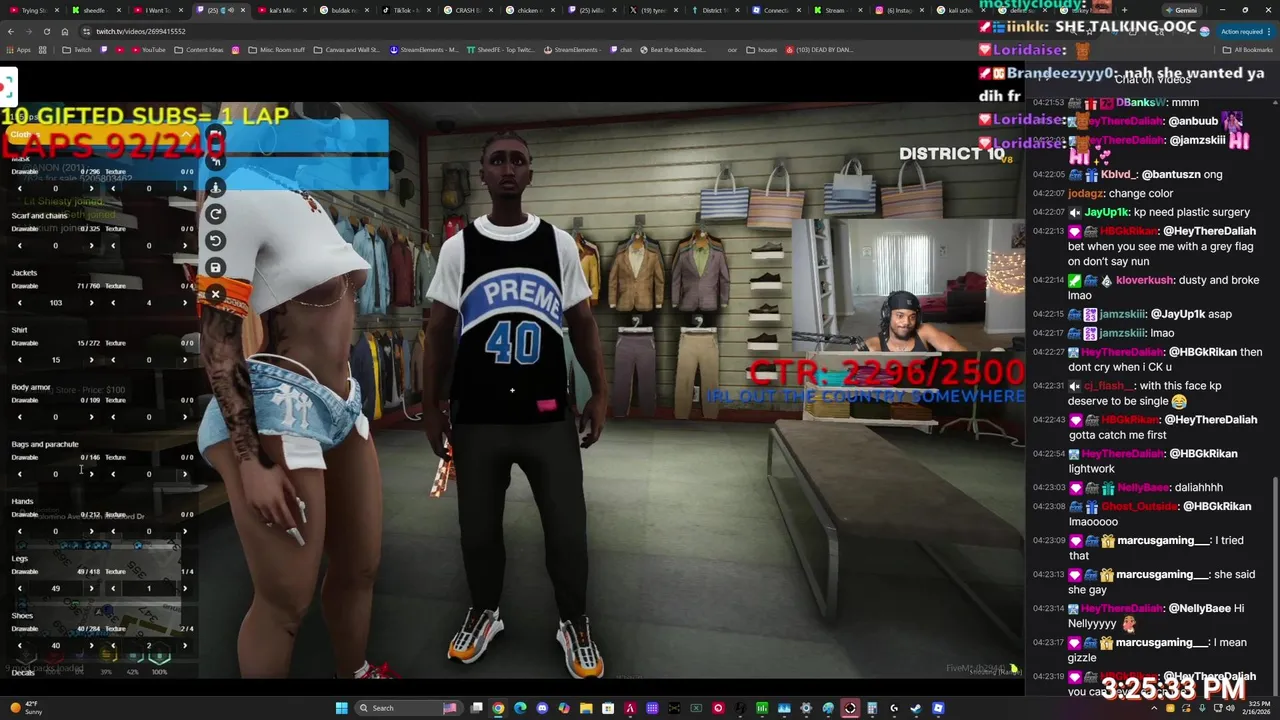Open Roblox from the taskbar

tap(938, 708)
